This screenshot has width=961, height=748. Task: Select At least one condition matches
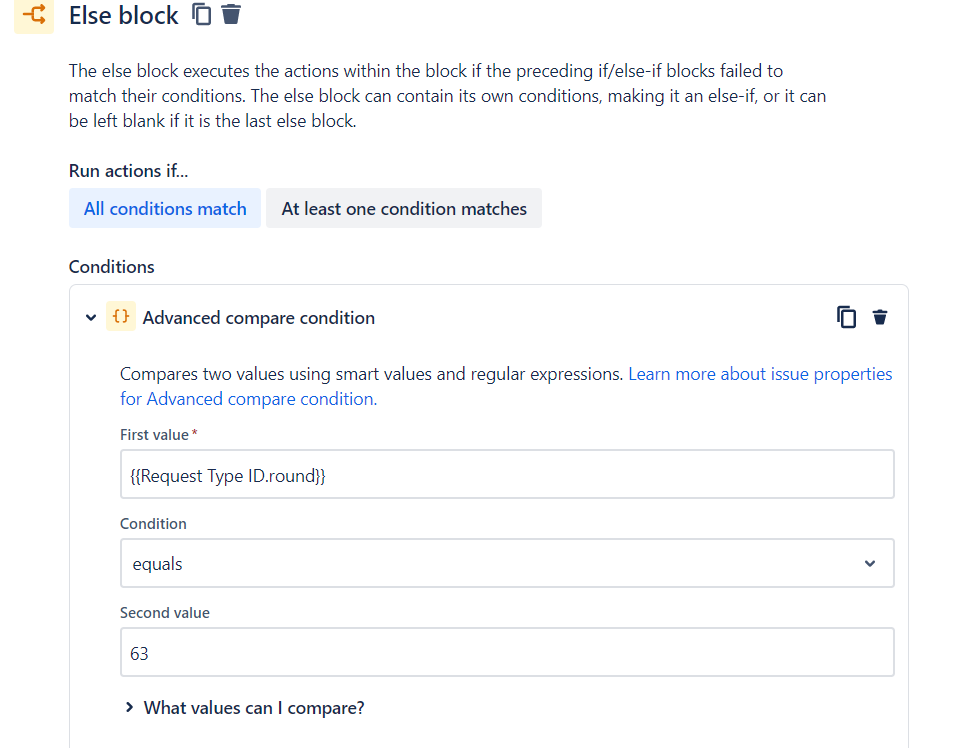coord(404,208)
